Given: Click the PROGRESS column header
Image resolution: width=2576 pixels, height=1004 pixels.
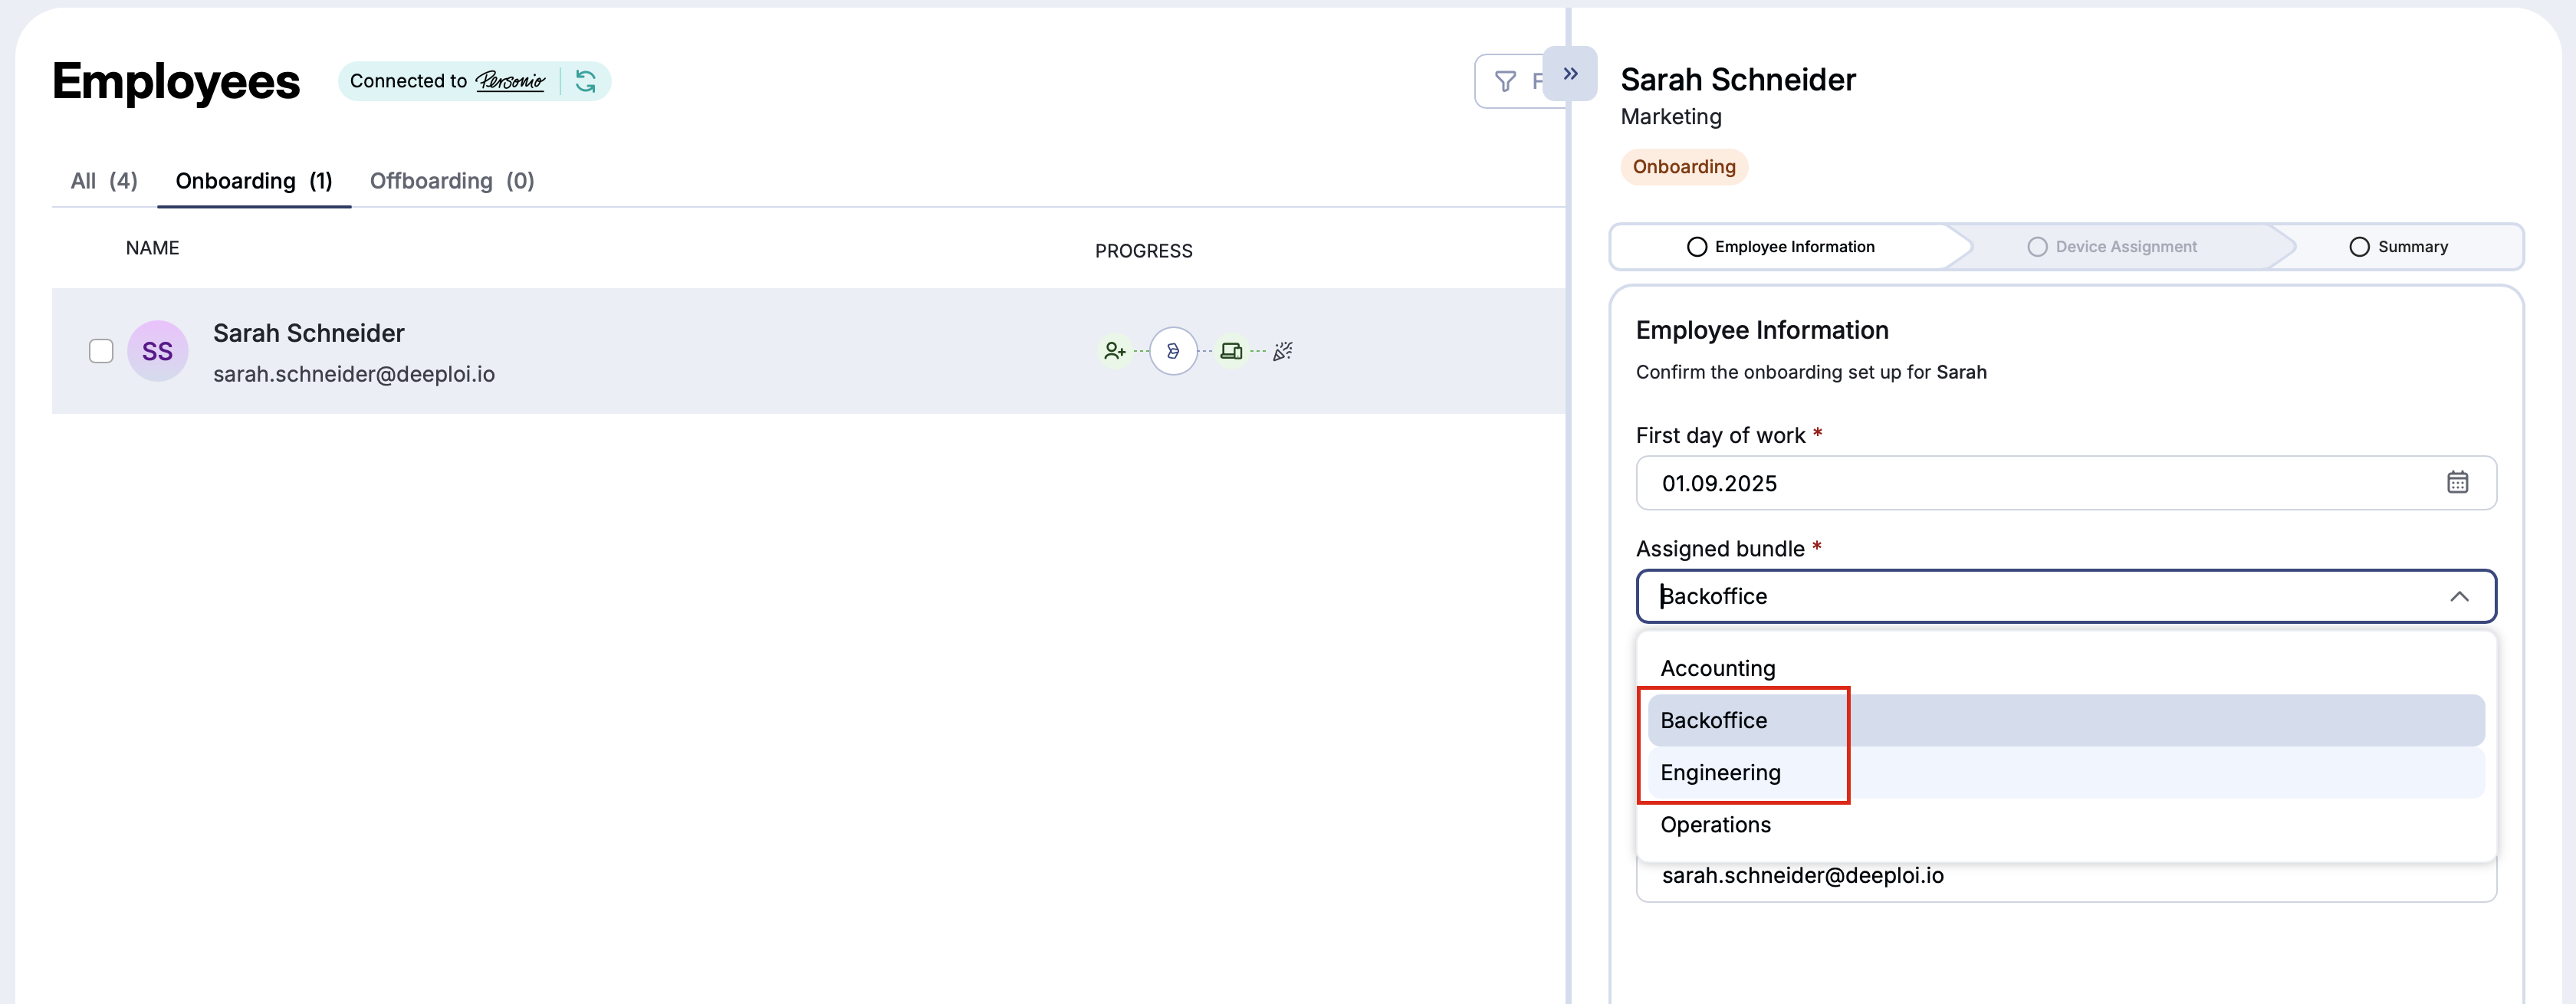Looking at the screenshot, I should tap(1144, 251).
